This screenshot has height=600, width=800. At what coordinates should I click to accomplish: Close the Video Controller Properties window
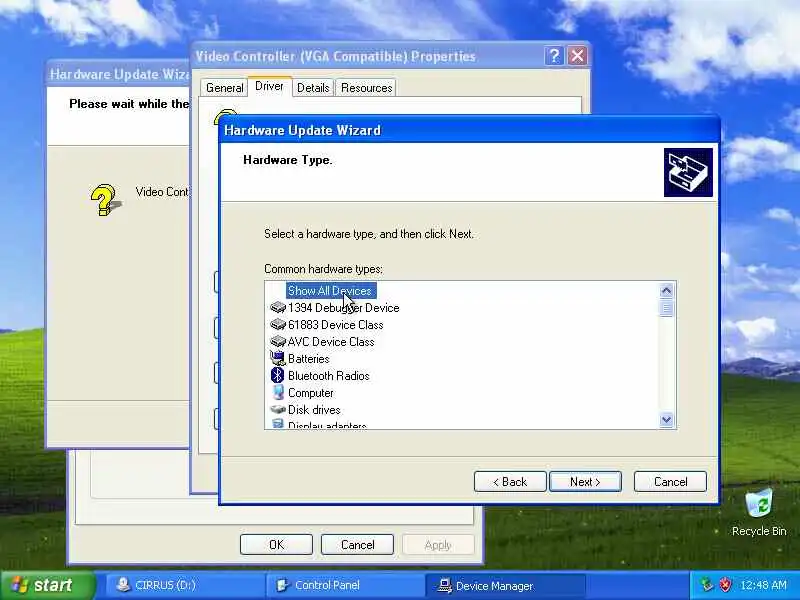[x=578, y=56]
